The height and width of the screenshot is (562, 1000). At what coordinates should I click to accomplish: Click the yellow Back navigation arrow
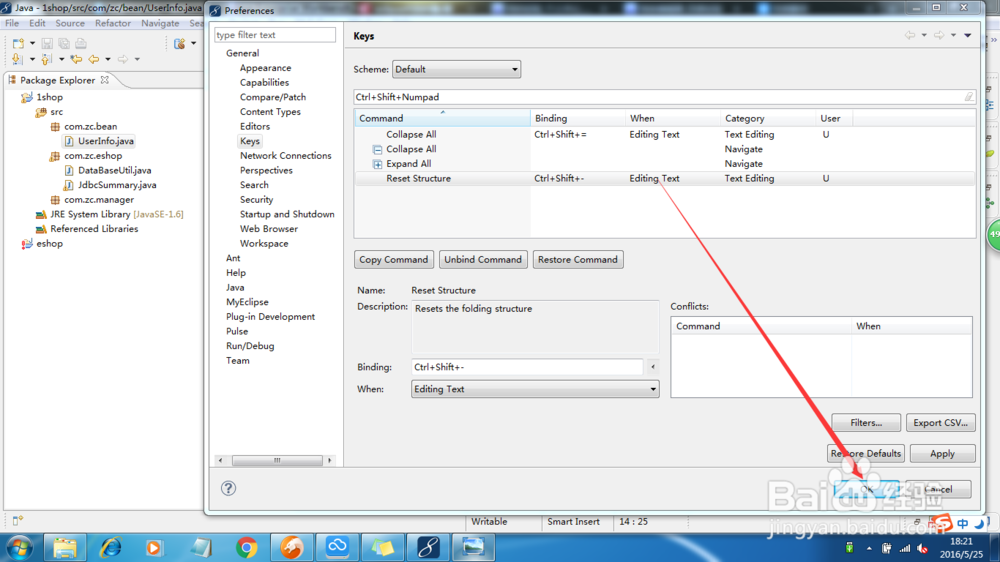coord(94,59)
